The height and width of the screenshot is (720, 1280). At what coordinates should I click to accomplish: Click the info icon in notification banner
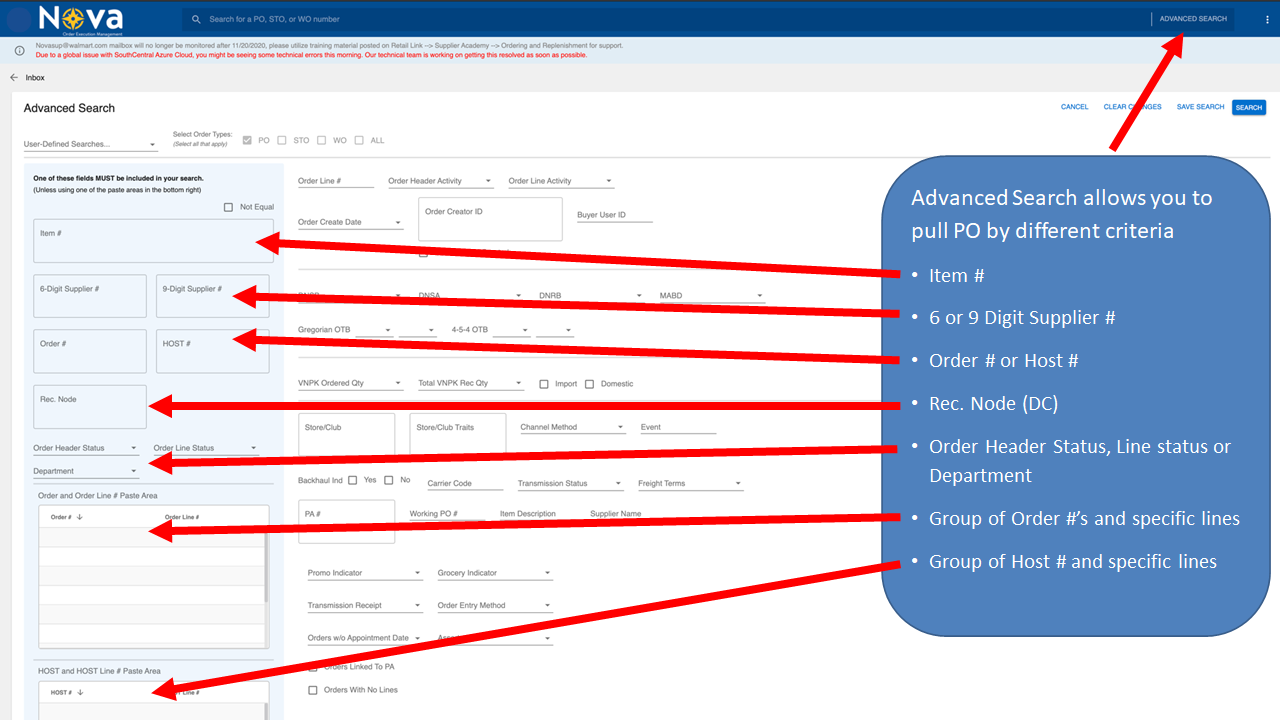[x=20, y=50]
